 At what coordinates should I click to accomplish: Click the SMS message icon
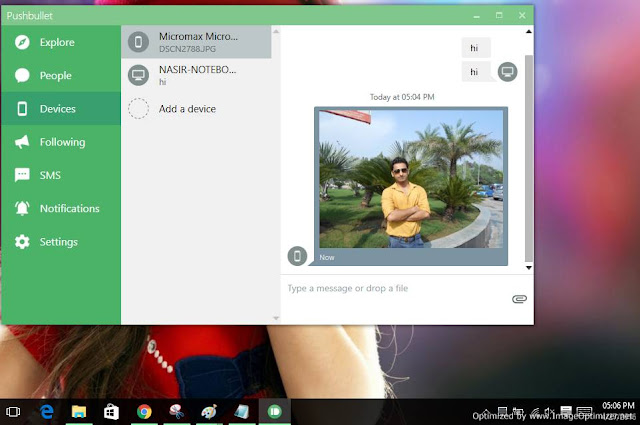pyautogui.click(x=22, y=175)
